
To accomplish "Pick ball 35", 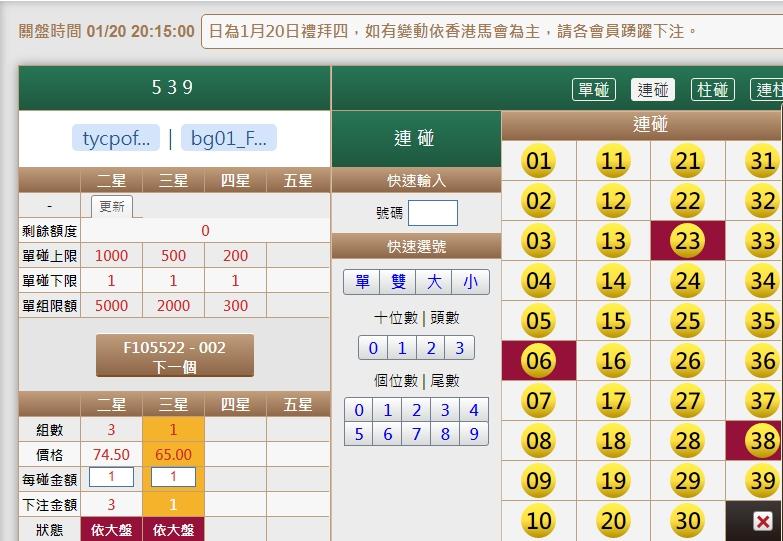I will [x=763, y=321].
